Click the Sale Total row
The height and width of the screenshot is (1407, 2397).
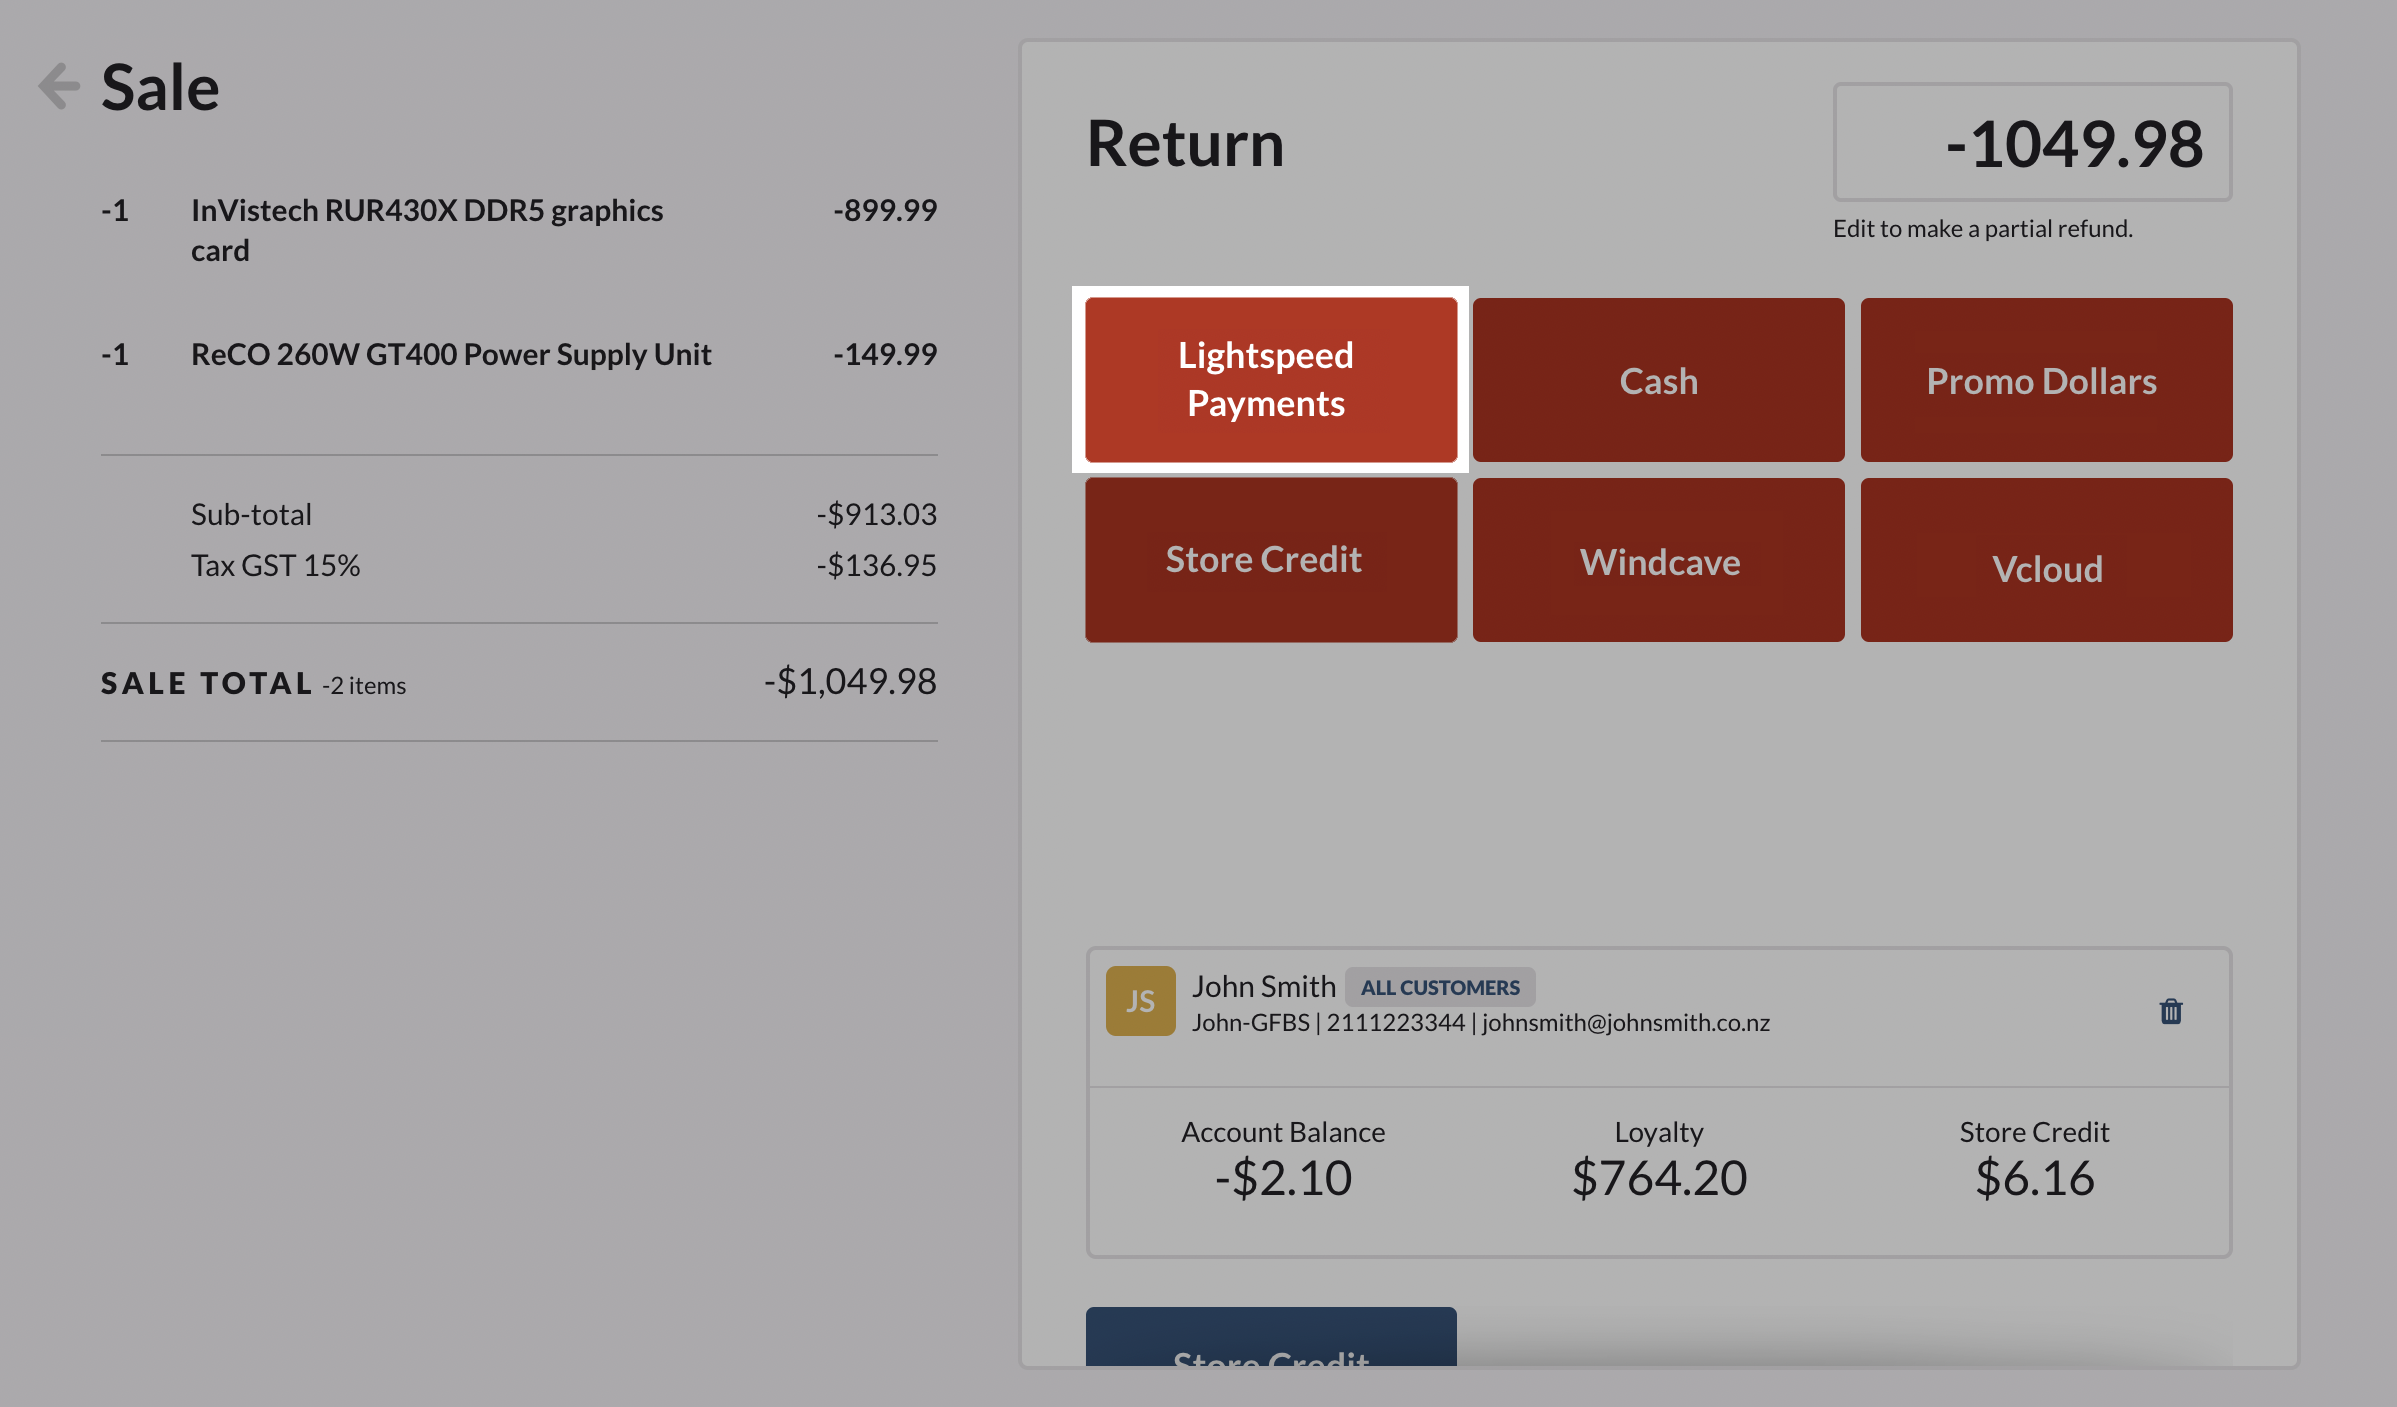[x=518, y=682]
